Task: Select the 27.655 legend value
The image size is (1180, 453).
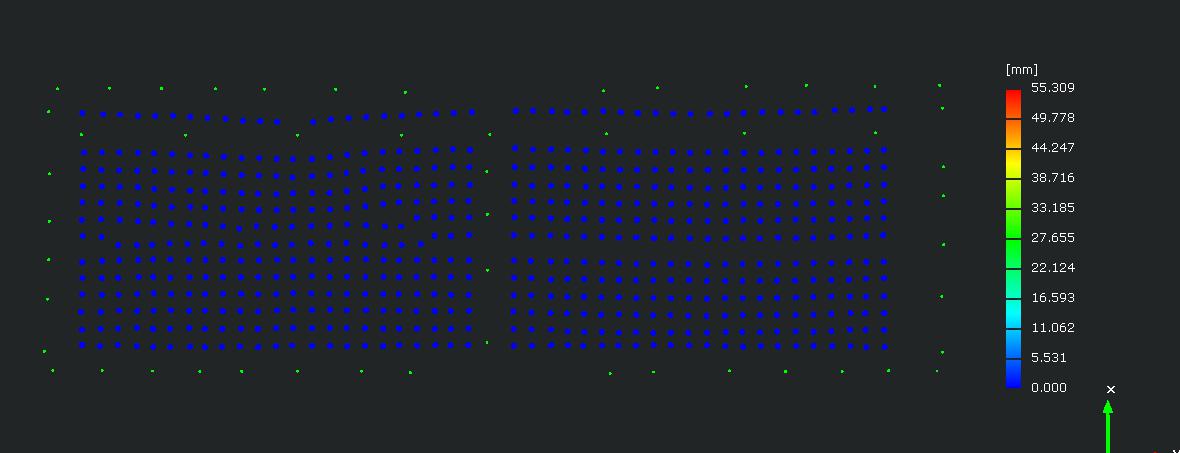Action: 1052,238
